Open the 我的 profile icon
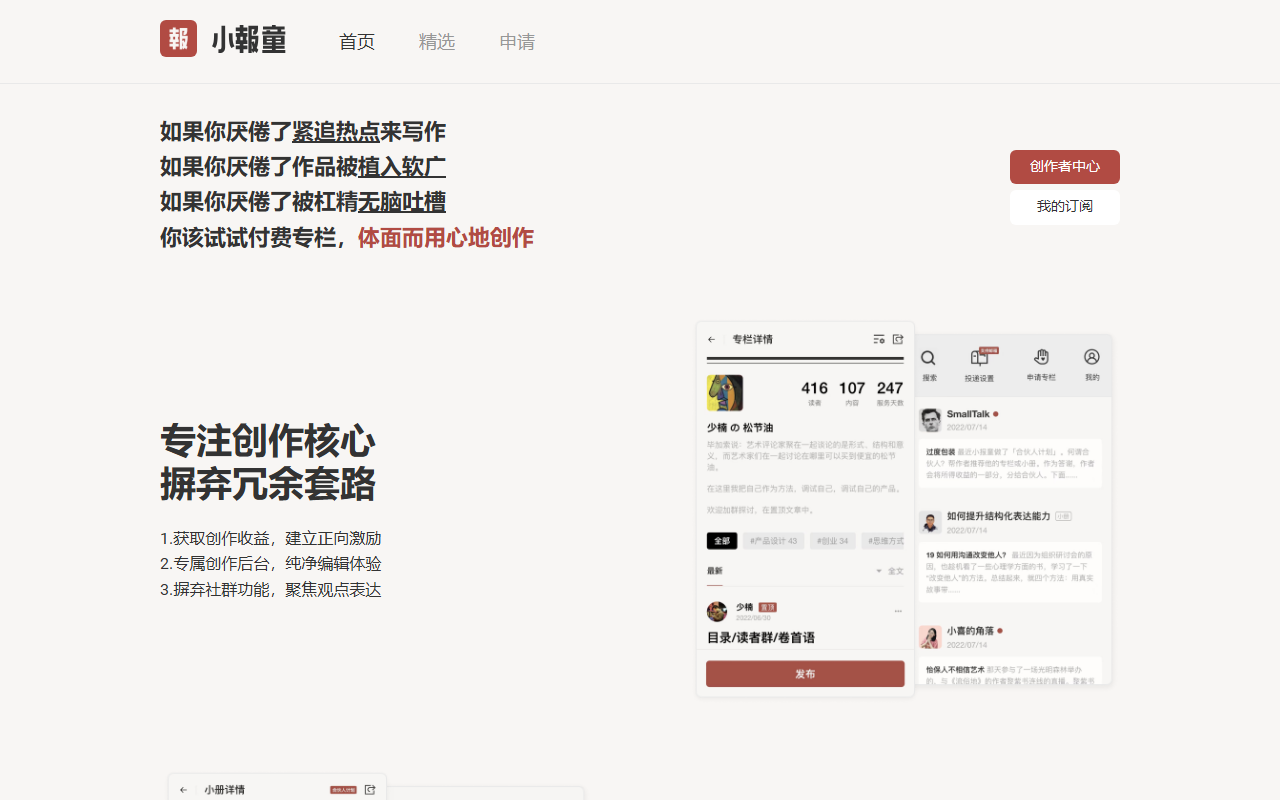This screenshot has height=800, width=1280. pos(1092,357)
